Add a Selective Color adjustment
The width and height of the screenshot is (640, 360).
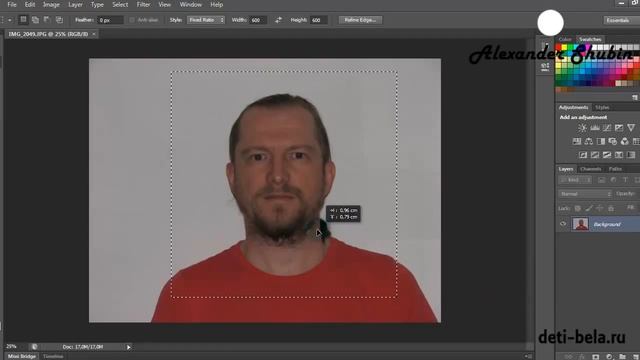click(619, 155)
